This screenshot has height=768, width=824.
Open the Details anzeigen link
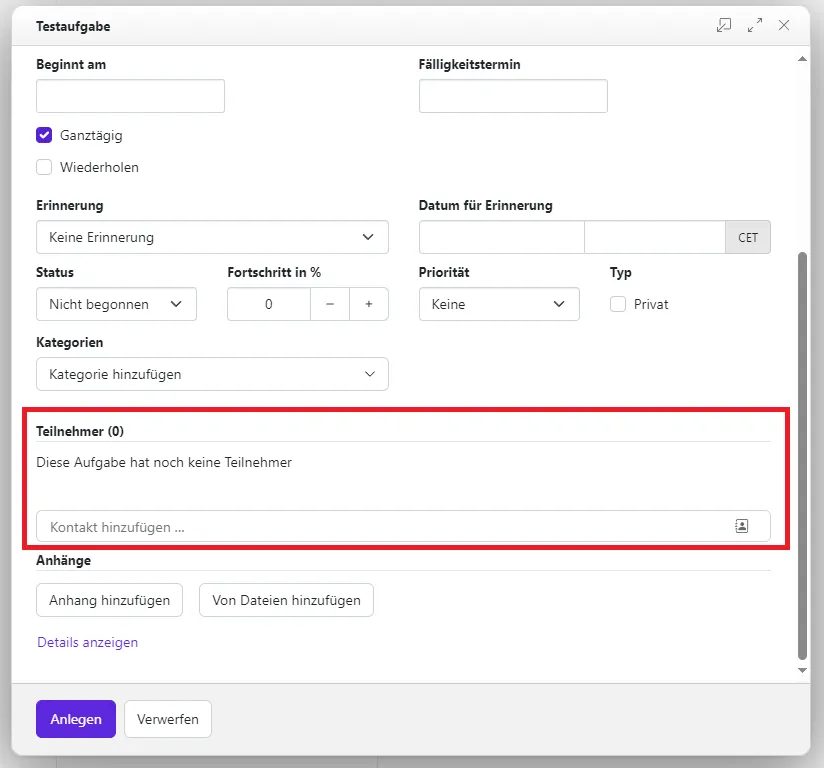88,643
